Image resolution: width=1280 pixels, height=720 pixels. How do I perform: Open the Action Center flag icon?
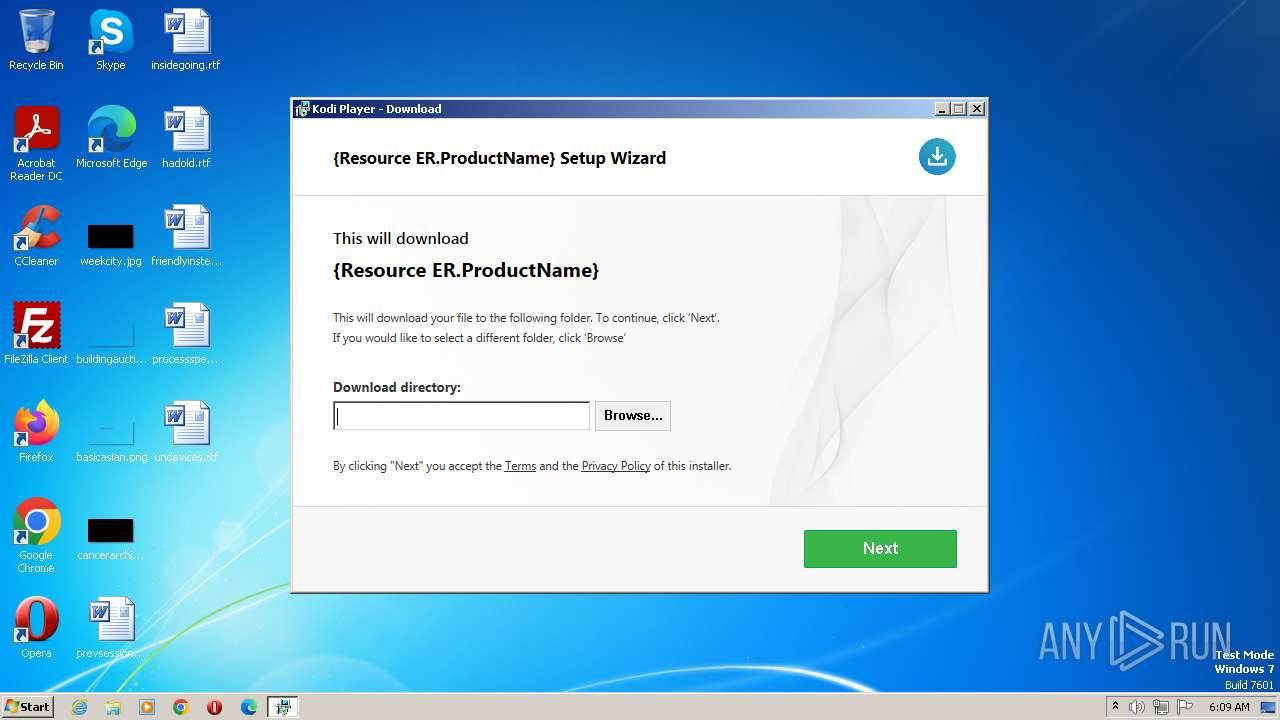click(x=1185, y=707)
